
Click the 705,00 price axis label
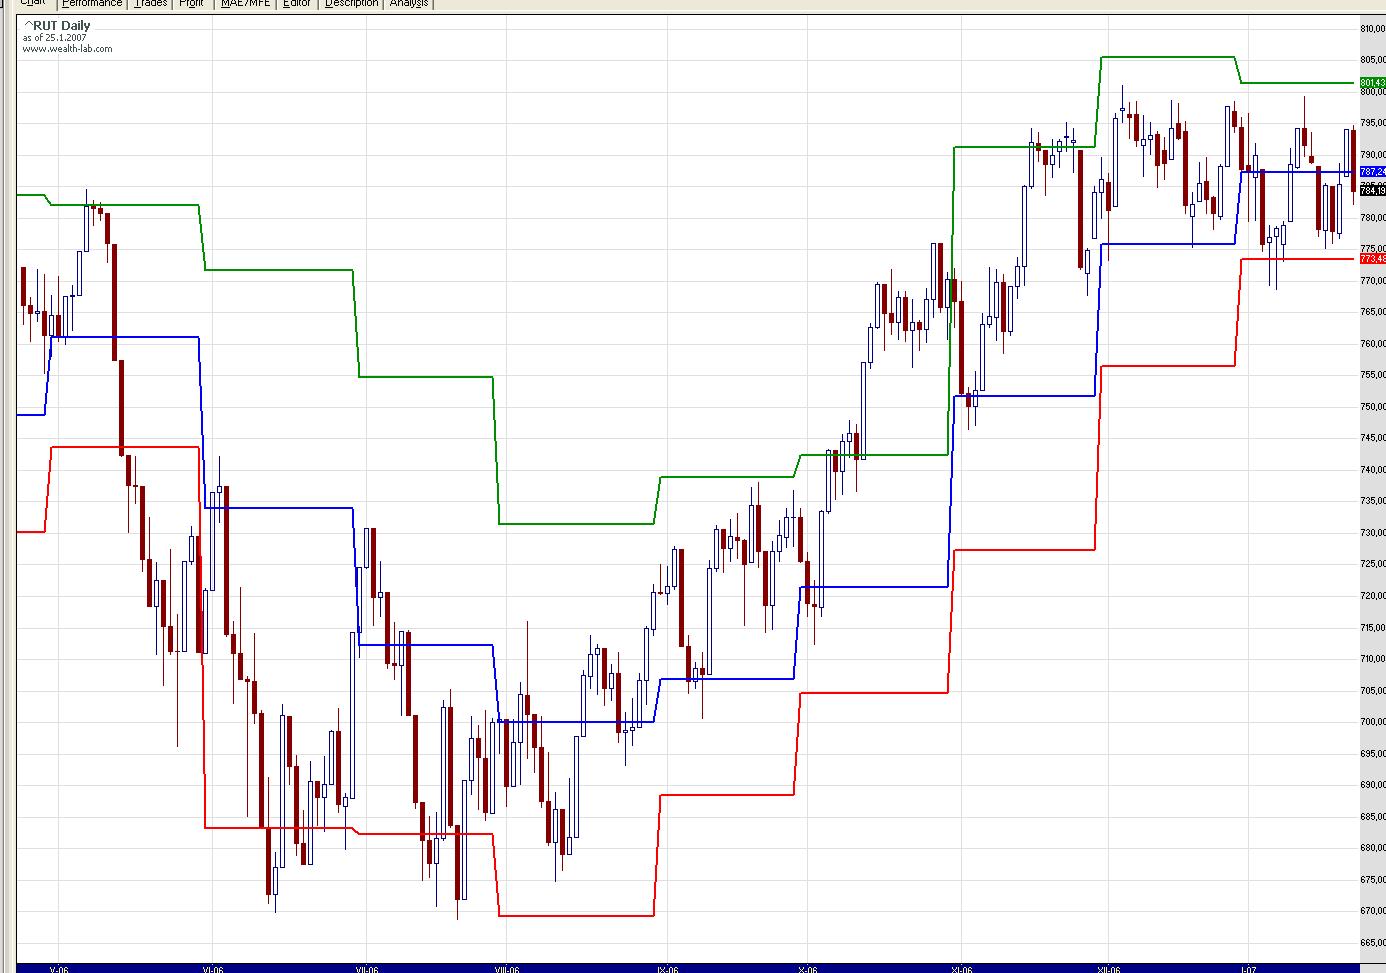point(1373,690)
